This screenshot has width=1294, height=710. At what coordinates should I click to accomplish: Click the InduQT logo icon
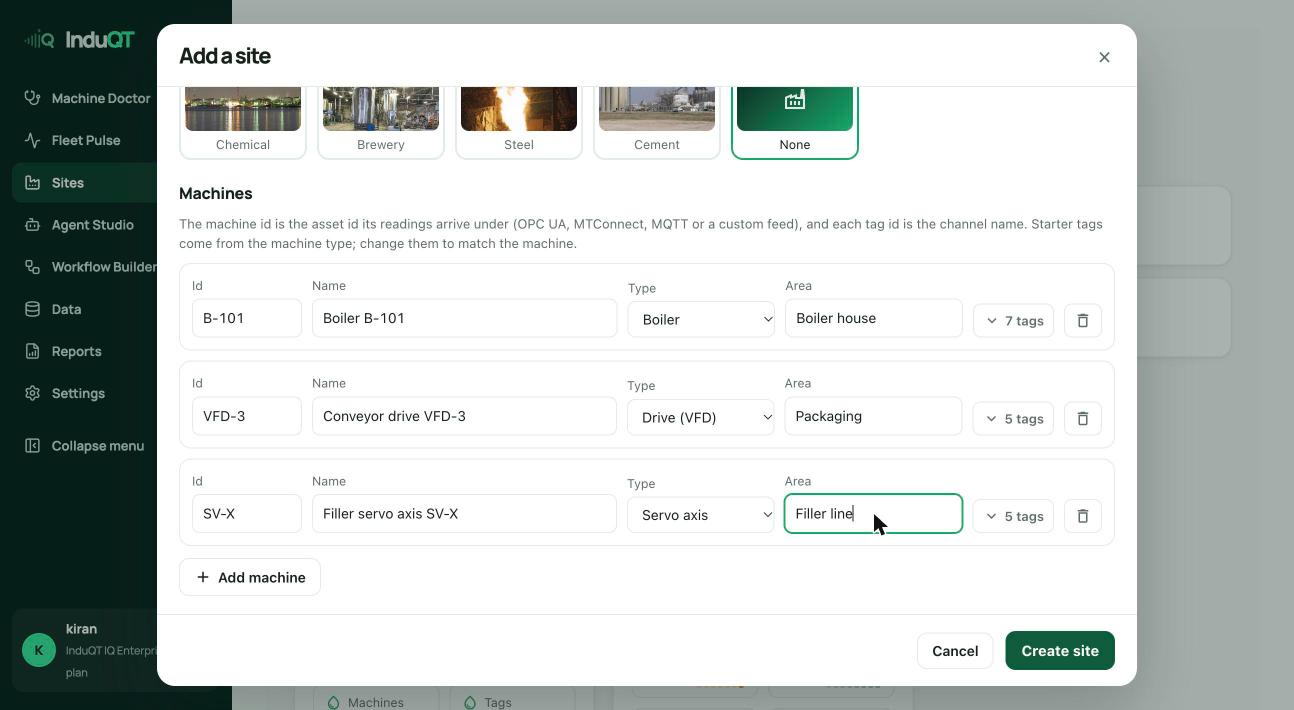click(40, 40)
